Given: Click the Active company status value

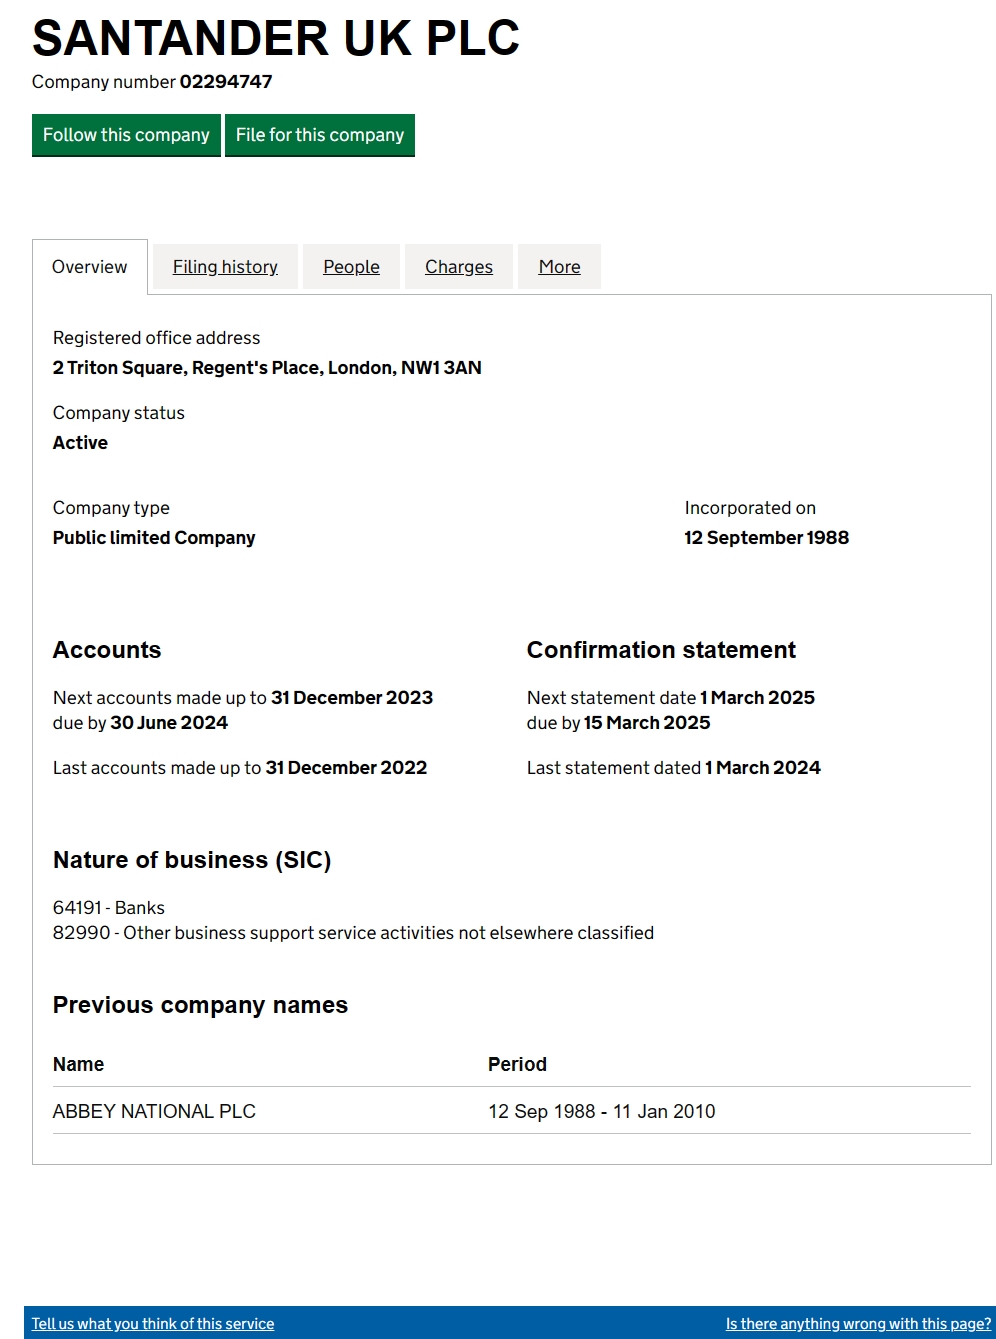Looking at the screenshot, I should 80,443.
